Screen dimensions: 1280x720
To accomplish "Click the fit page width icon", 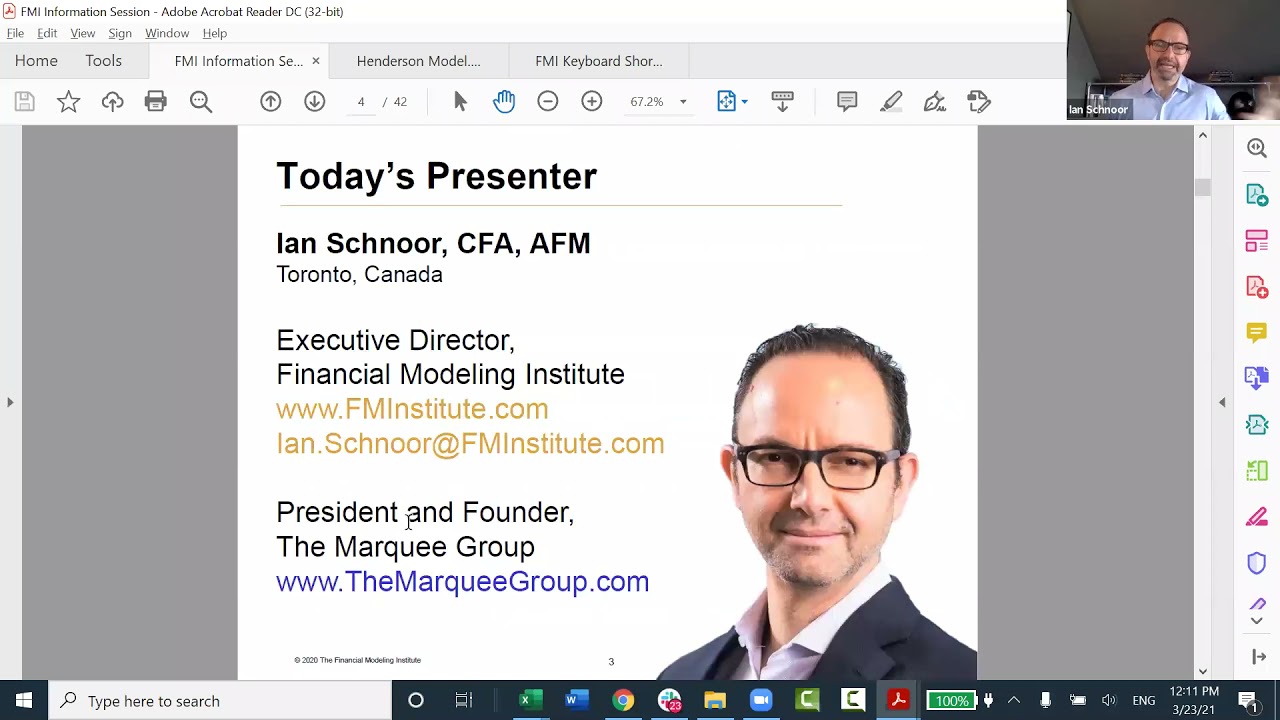I will [x=726, y=101].
